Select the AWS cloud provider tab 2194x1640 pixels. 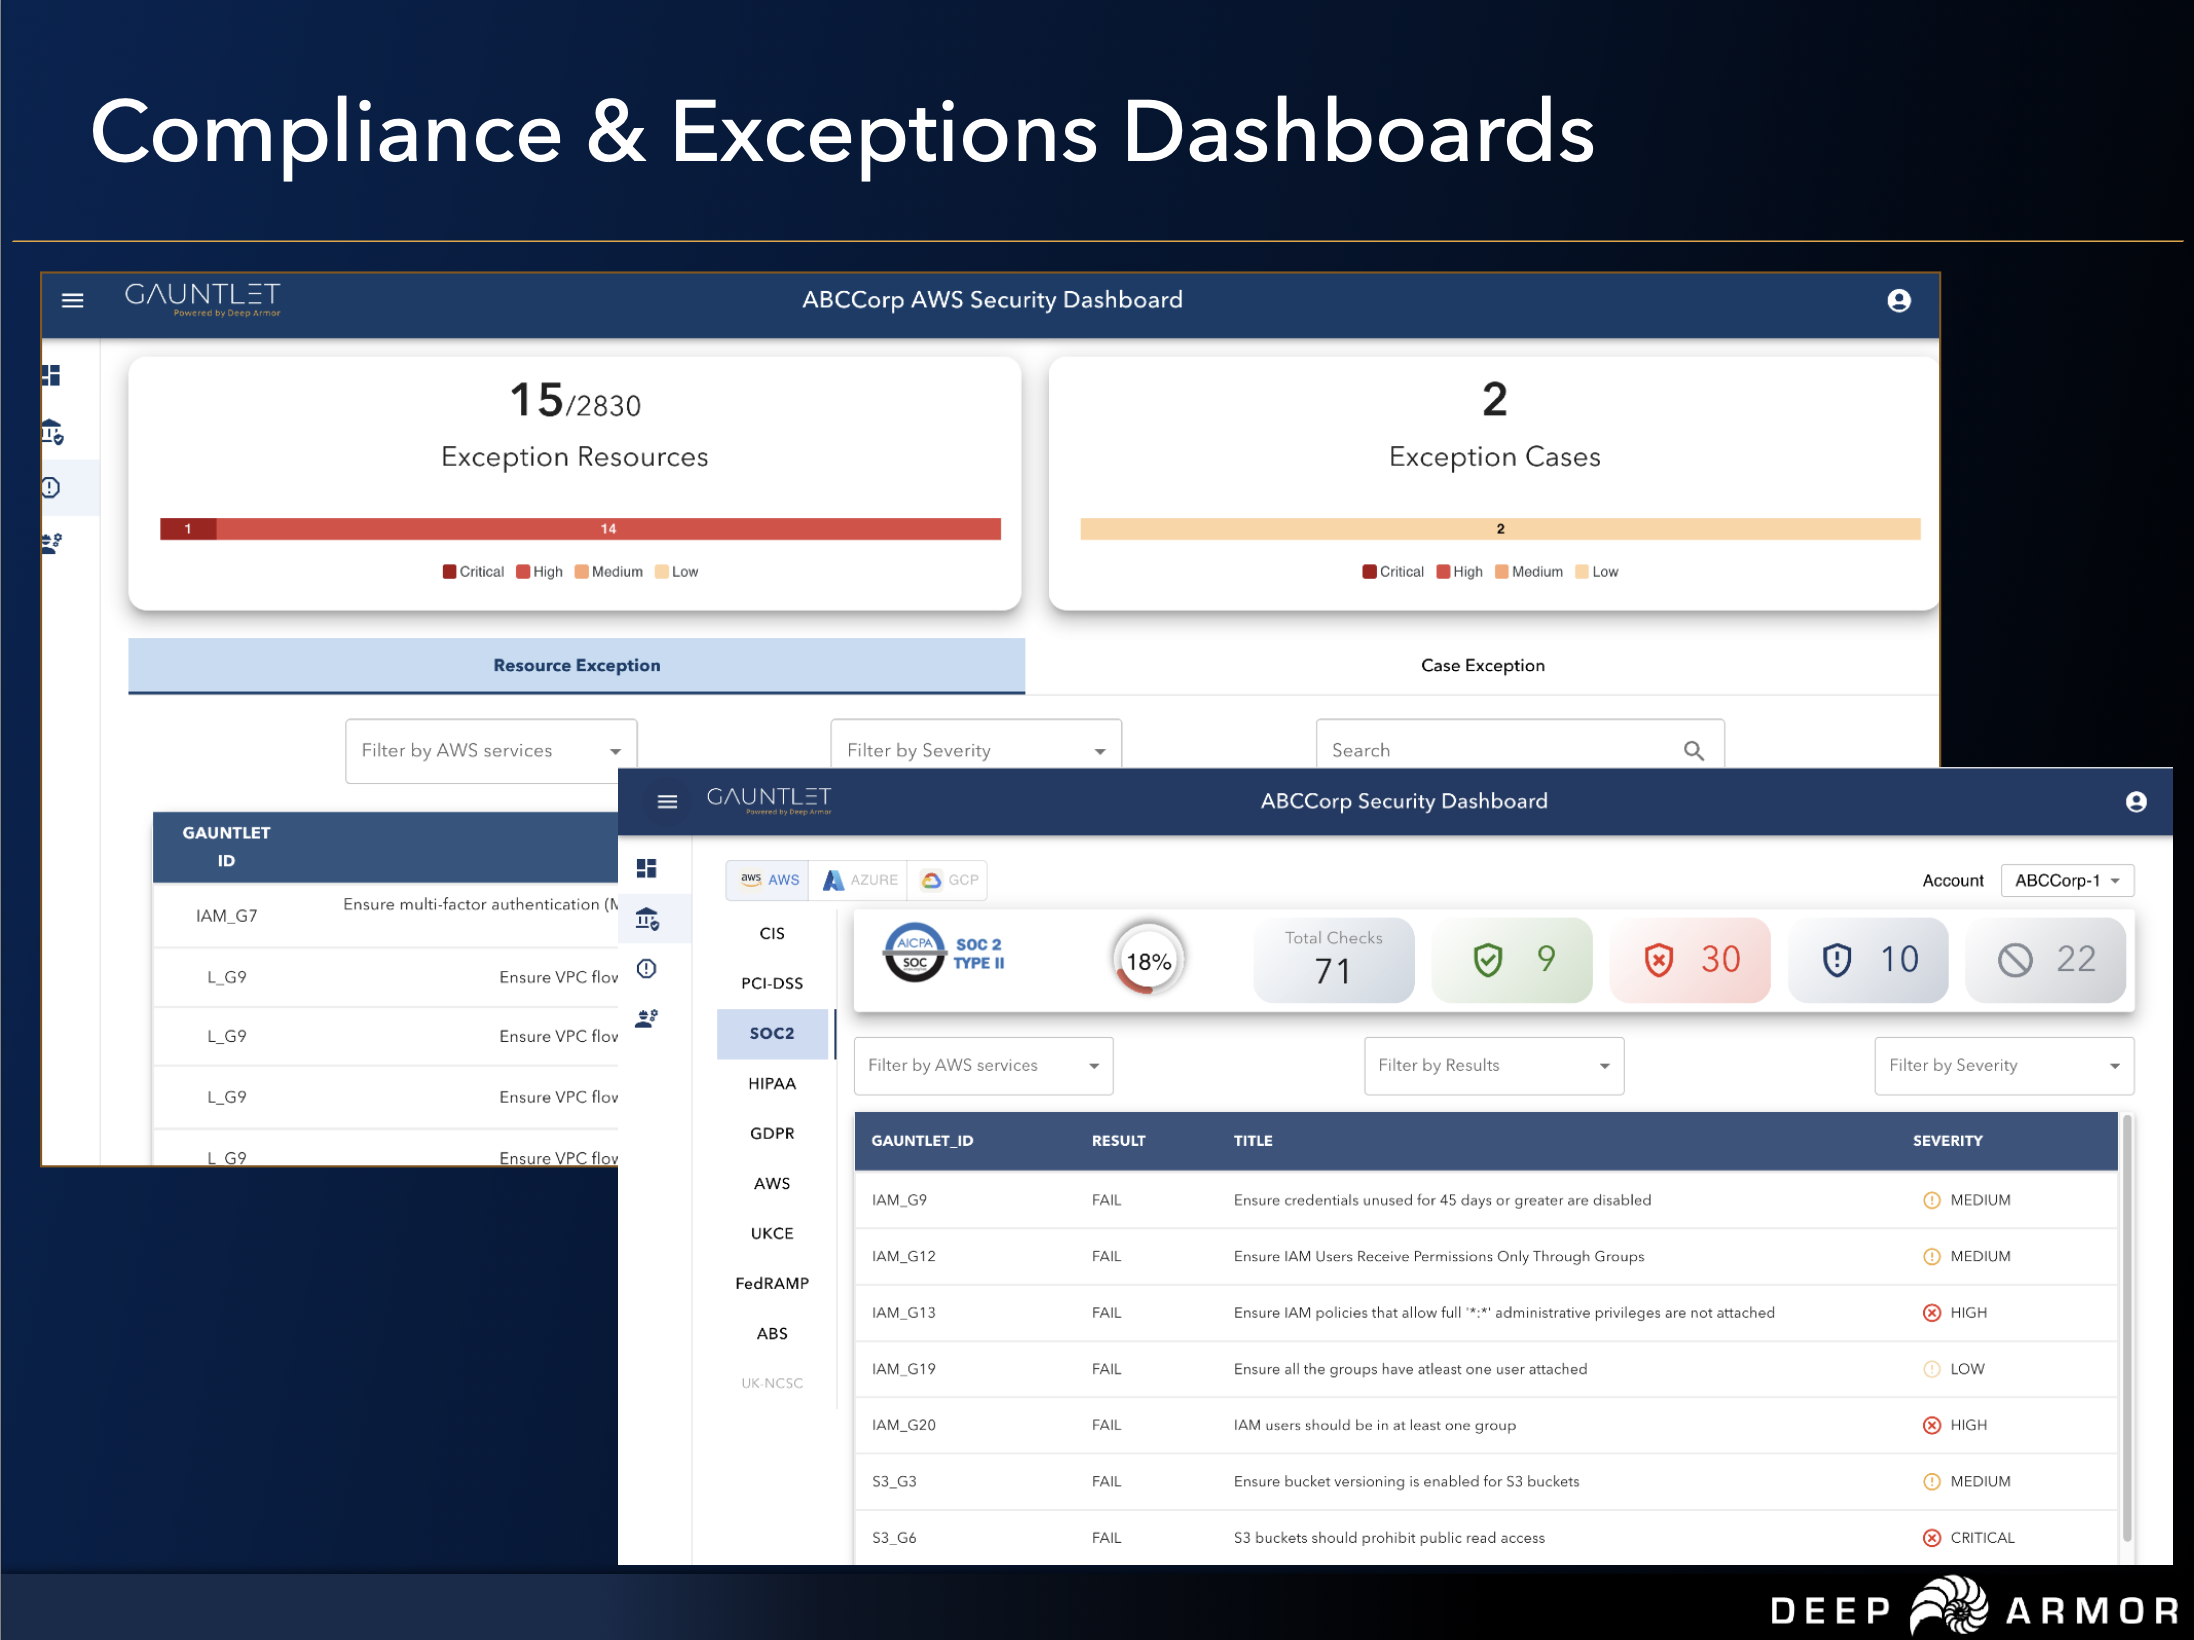[x=768, y=880]
